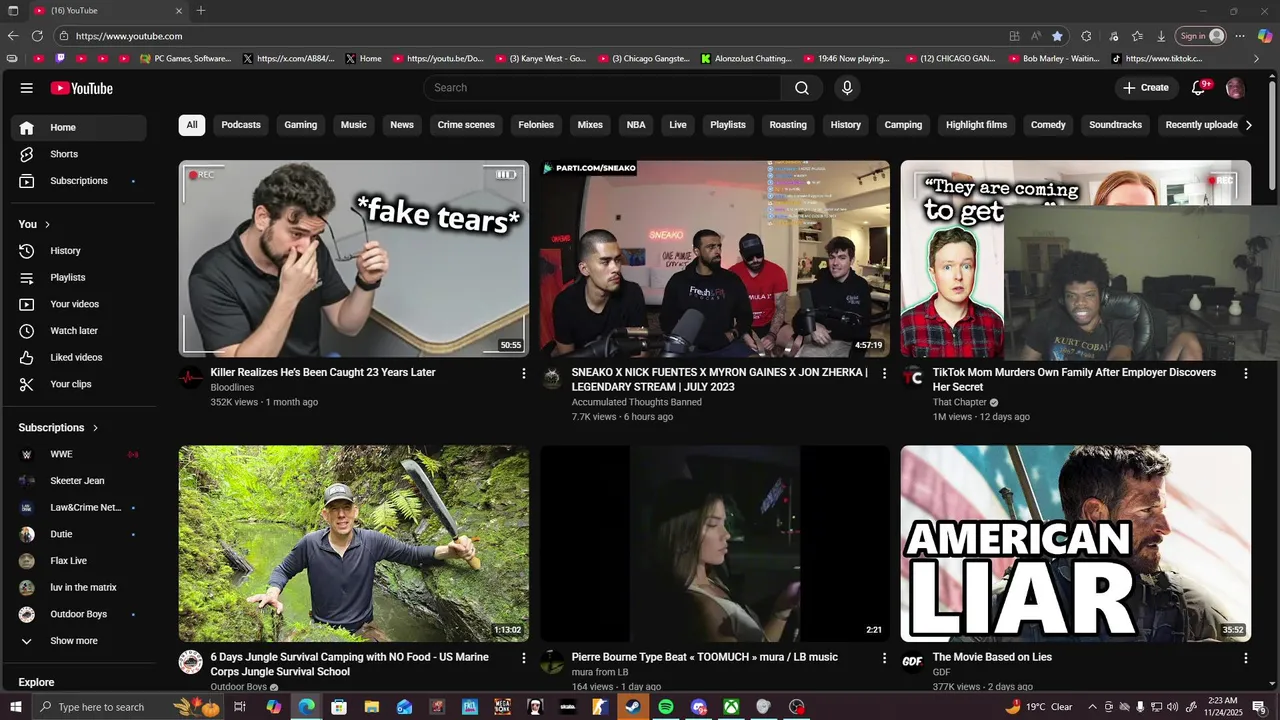Open the notifications bell
This screenshot has width=1280, height=720.
[x=1198, y=88]
